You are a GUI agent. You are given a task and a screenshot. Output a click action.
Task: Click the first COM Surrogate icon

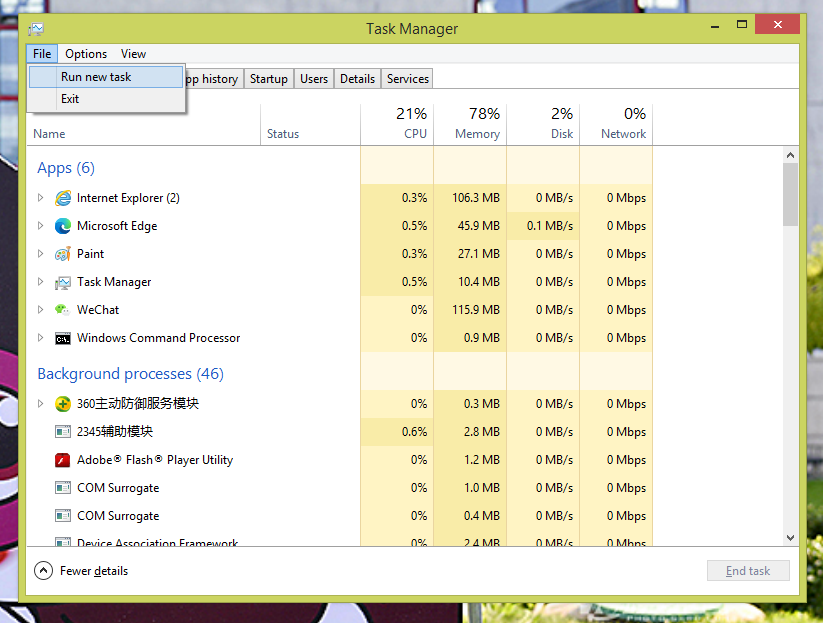pyautogui.click(x=63, y=488)
